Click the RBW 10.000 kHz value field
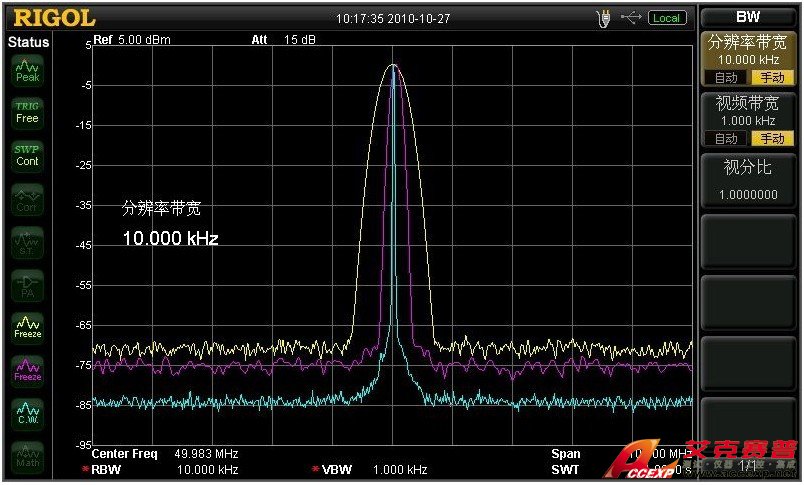This screenshot has width=804, height=485. (207, 470)
